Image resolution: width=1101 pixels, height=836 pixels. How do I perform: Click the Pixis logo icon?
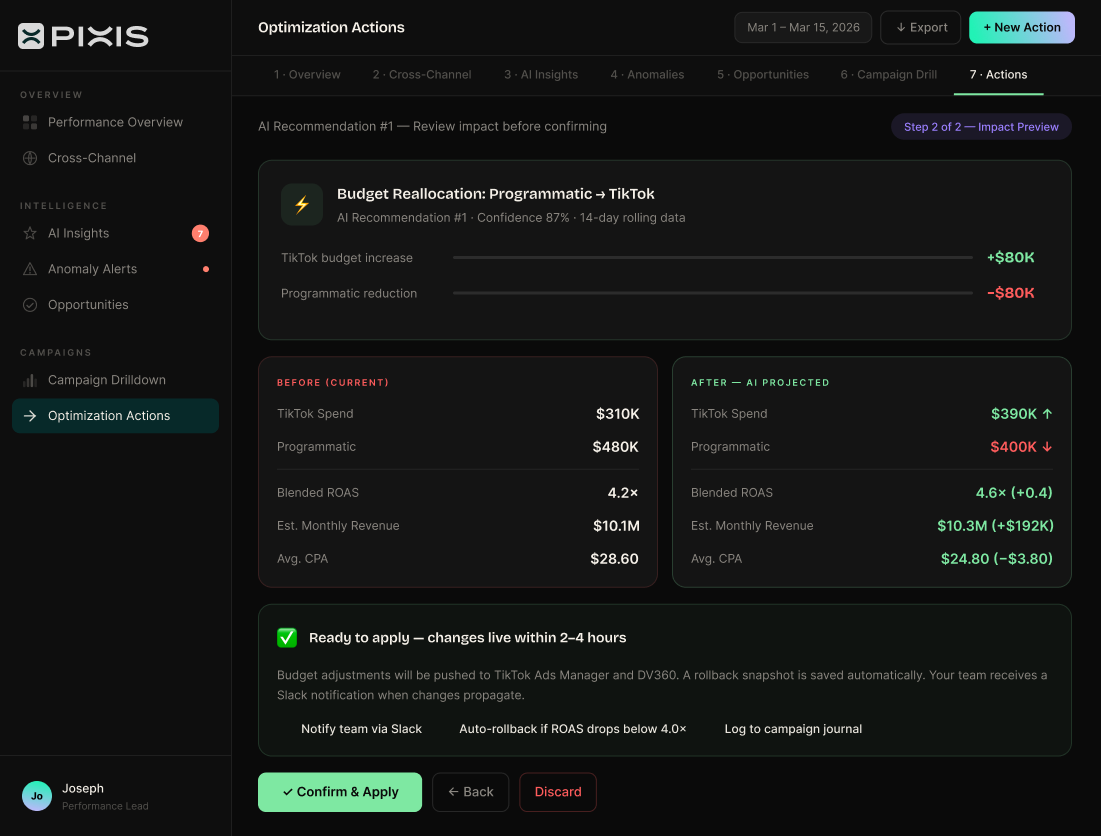click(31, 36)
